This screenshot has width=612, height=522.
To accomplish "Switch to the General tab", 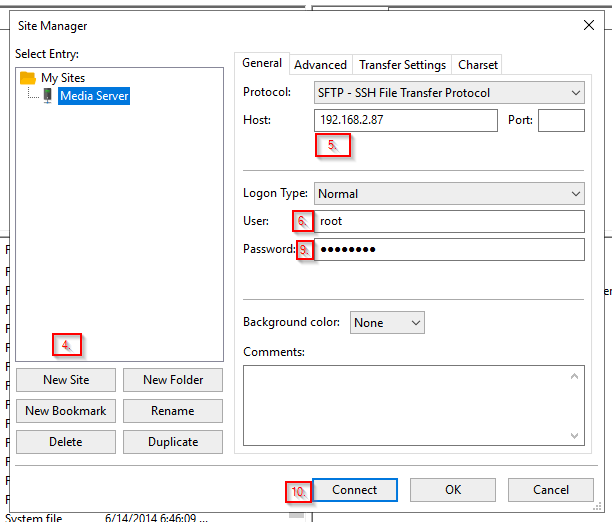I will click(262, 63).
